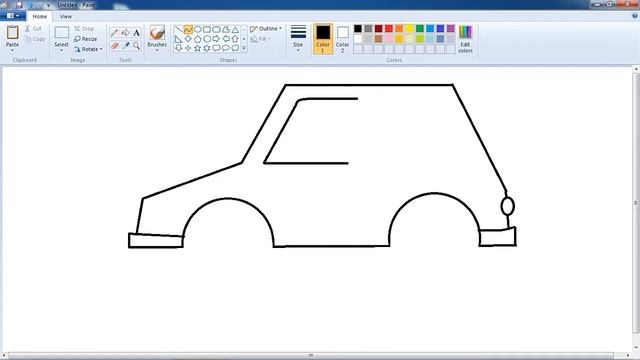640x360 pixels.
Task: Save using the Quick Access floppy icon
Action: click(19, 5)
